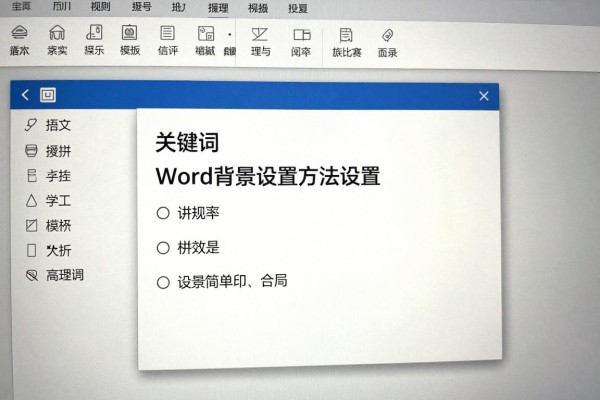The height and width of the screenshot is (400, 600).
Task: Open the first menu bar tab
Action: [21, 6]
